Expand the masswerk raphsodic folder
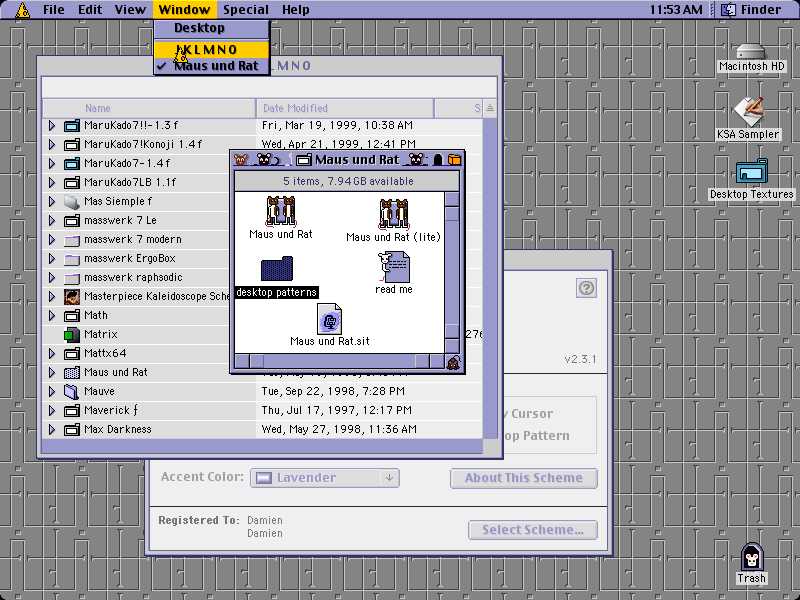The image size is (800, 600). (x=52, y=278)
